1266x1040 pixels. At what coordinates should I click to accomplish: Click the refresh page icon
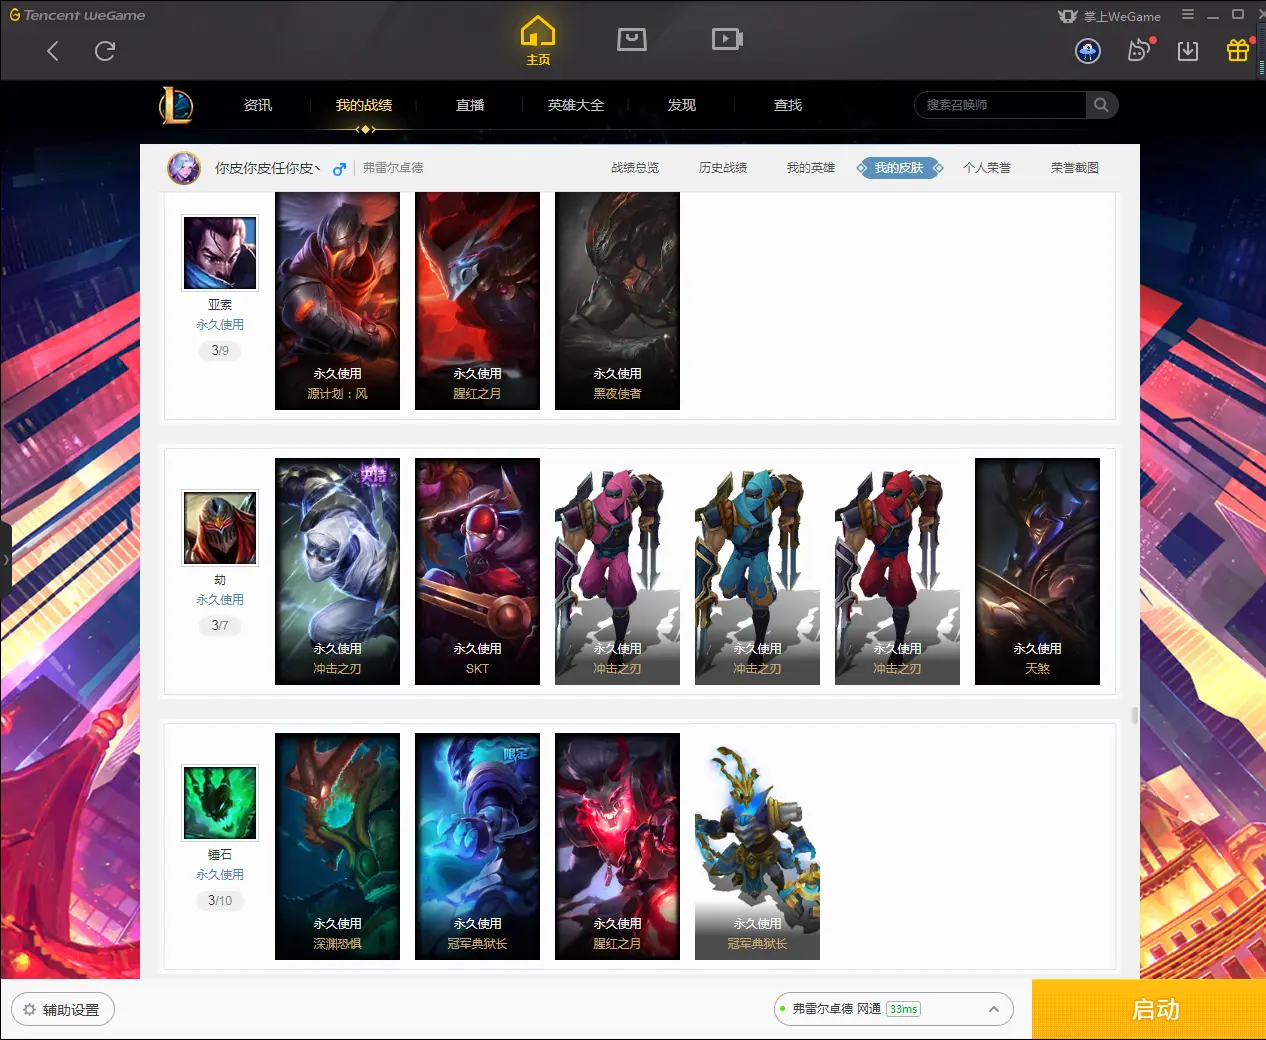tap(105, 51)
